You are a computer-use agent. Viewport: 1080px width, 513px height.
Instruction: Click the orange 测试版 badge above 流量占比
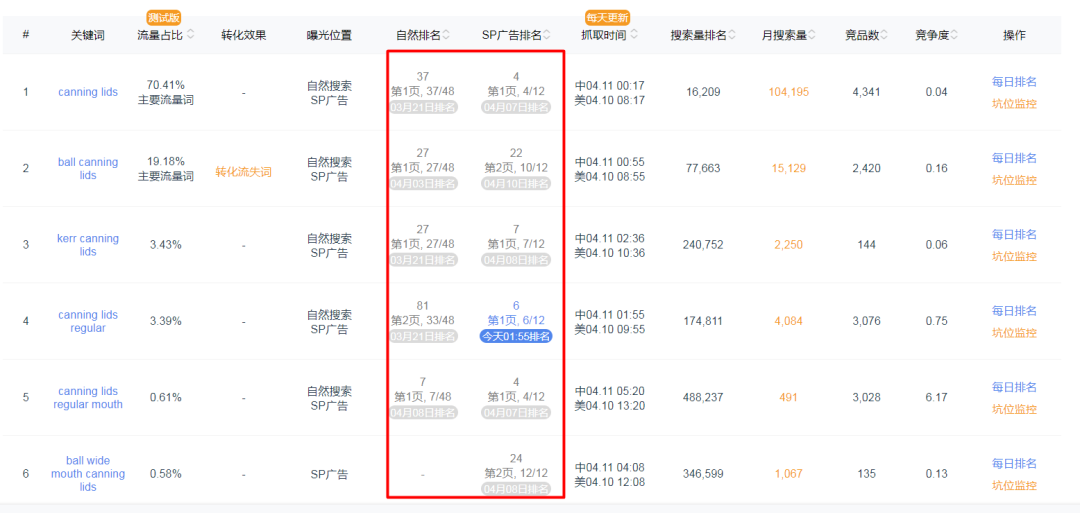[x=163, y=17]
